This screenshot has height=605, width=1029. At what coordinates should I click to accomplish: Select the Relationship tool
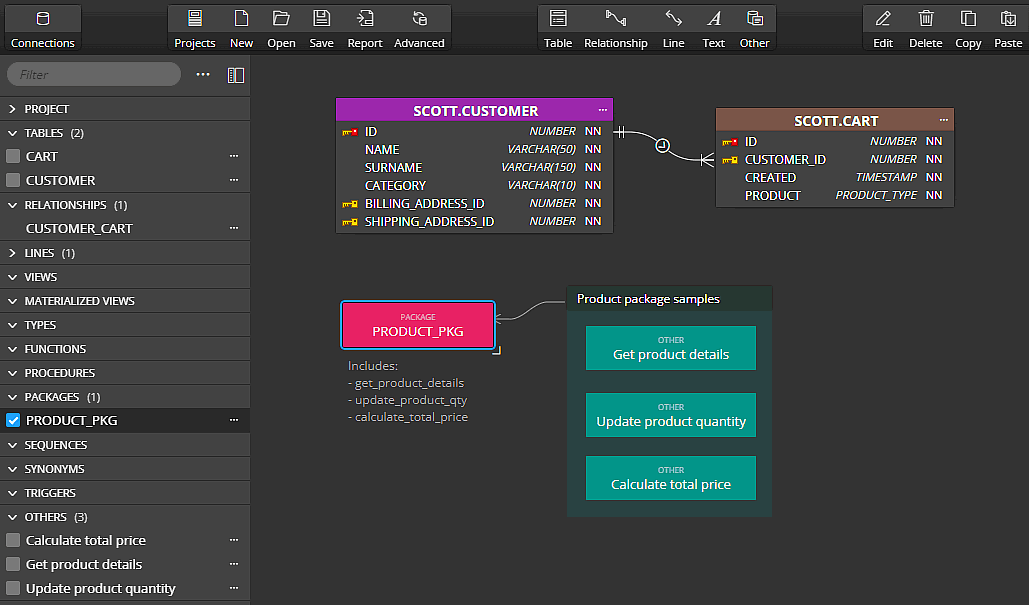(615, 27)
